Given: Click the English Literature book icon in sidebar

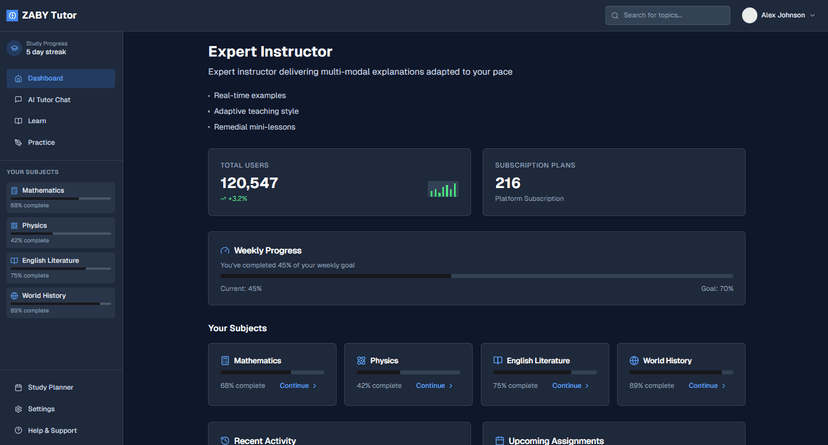Looking at the screenshot, I should (14, 261).
